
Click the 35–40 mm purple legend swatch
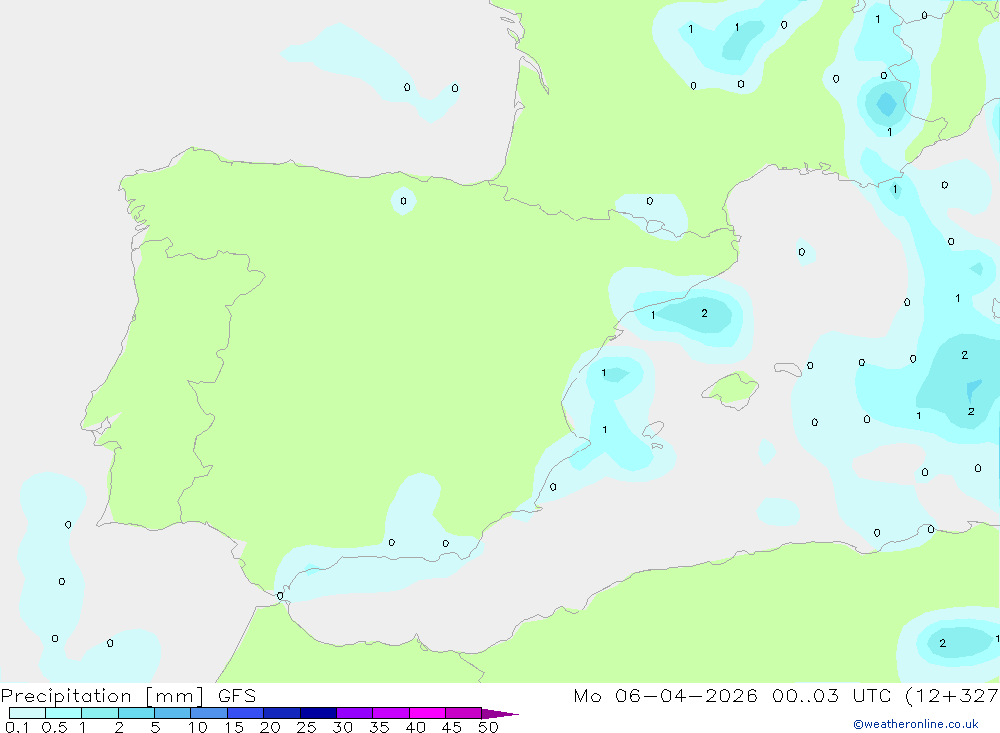tap(391, 713)
